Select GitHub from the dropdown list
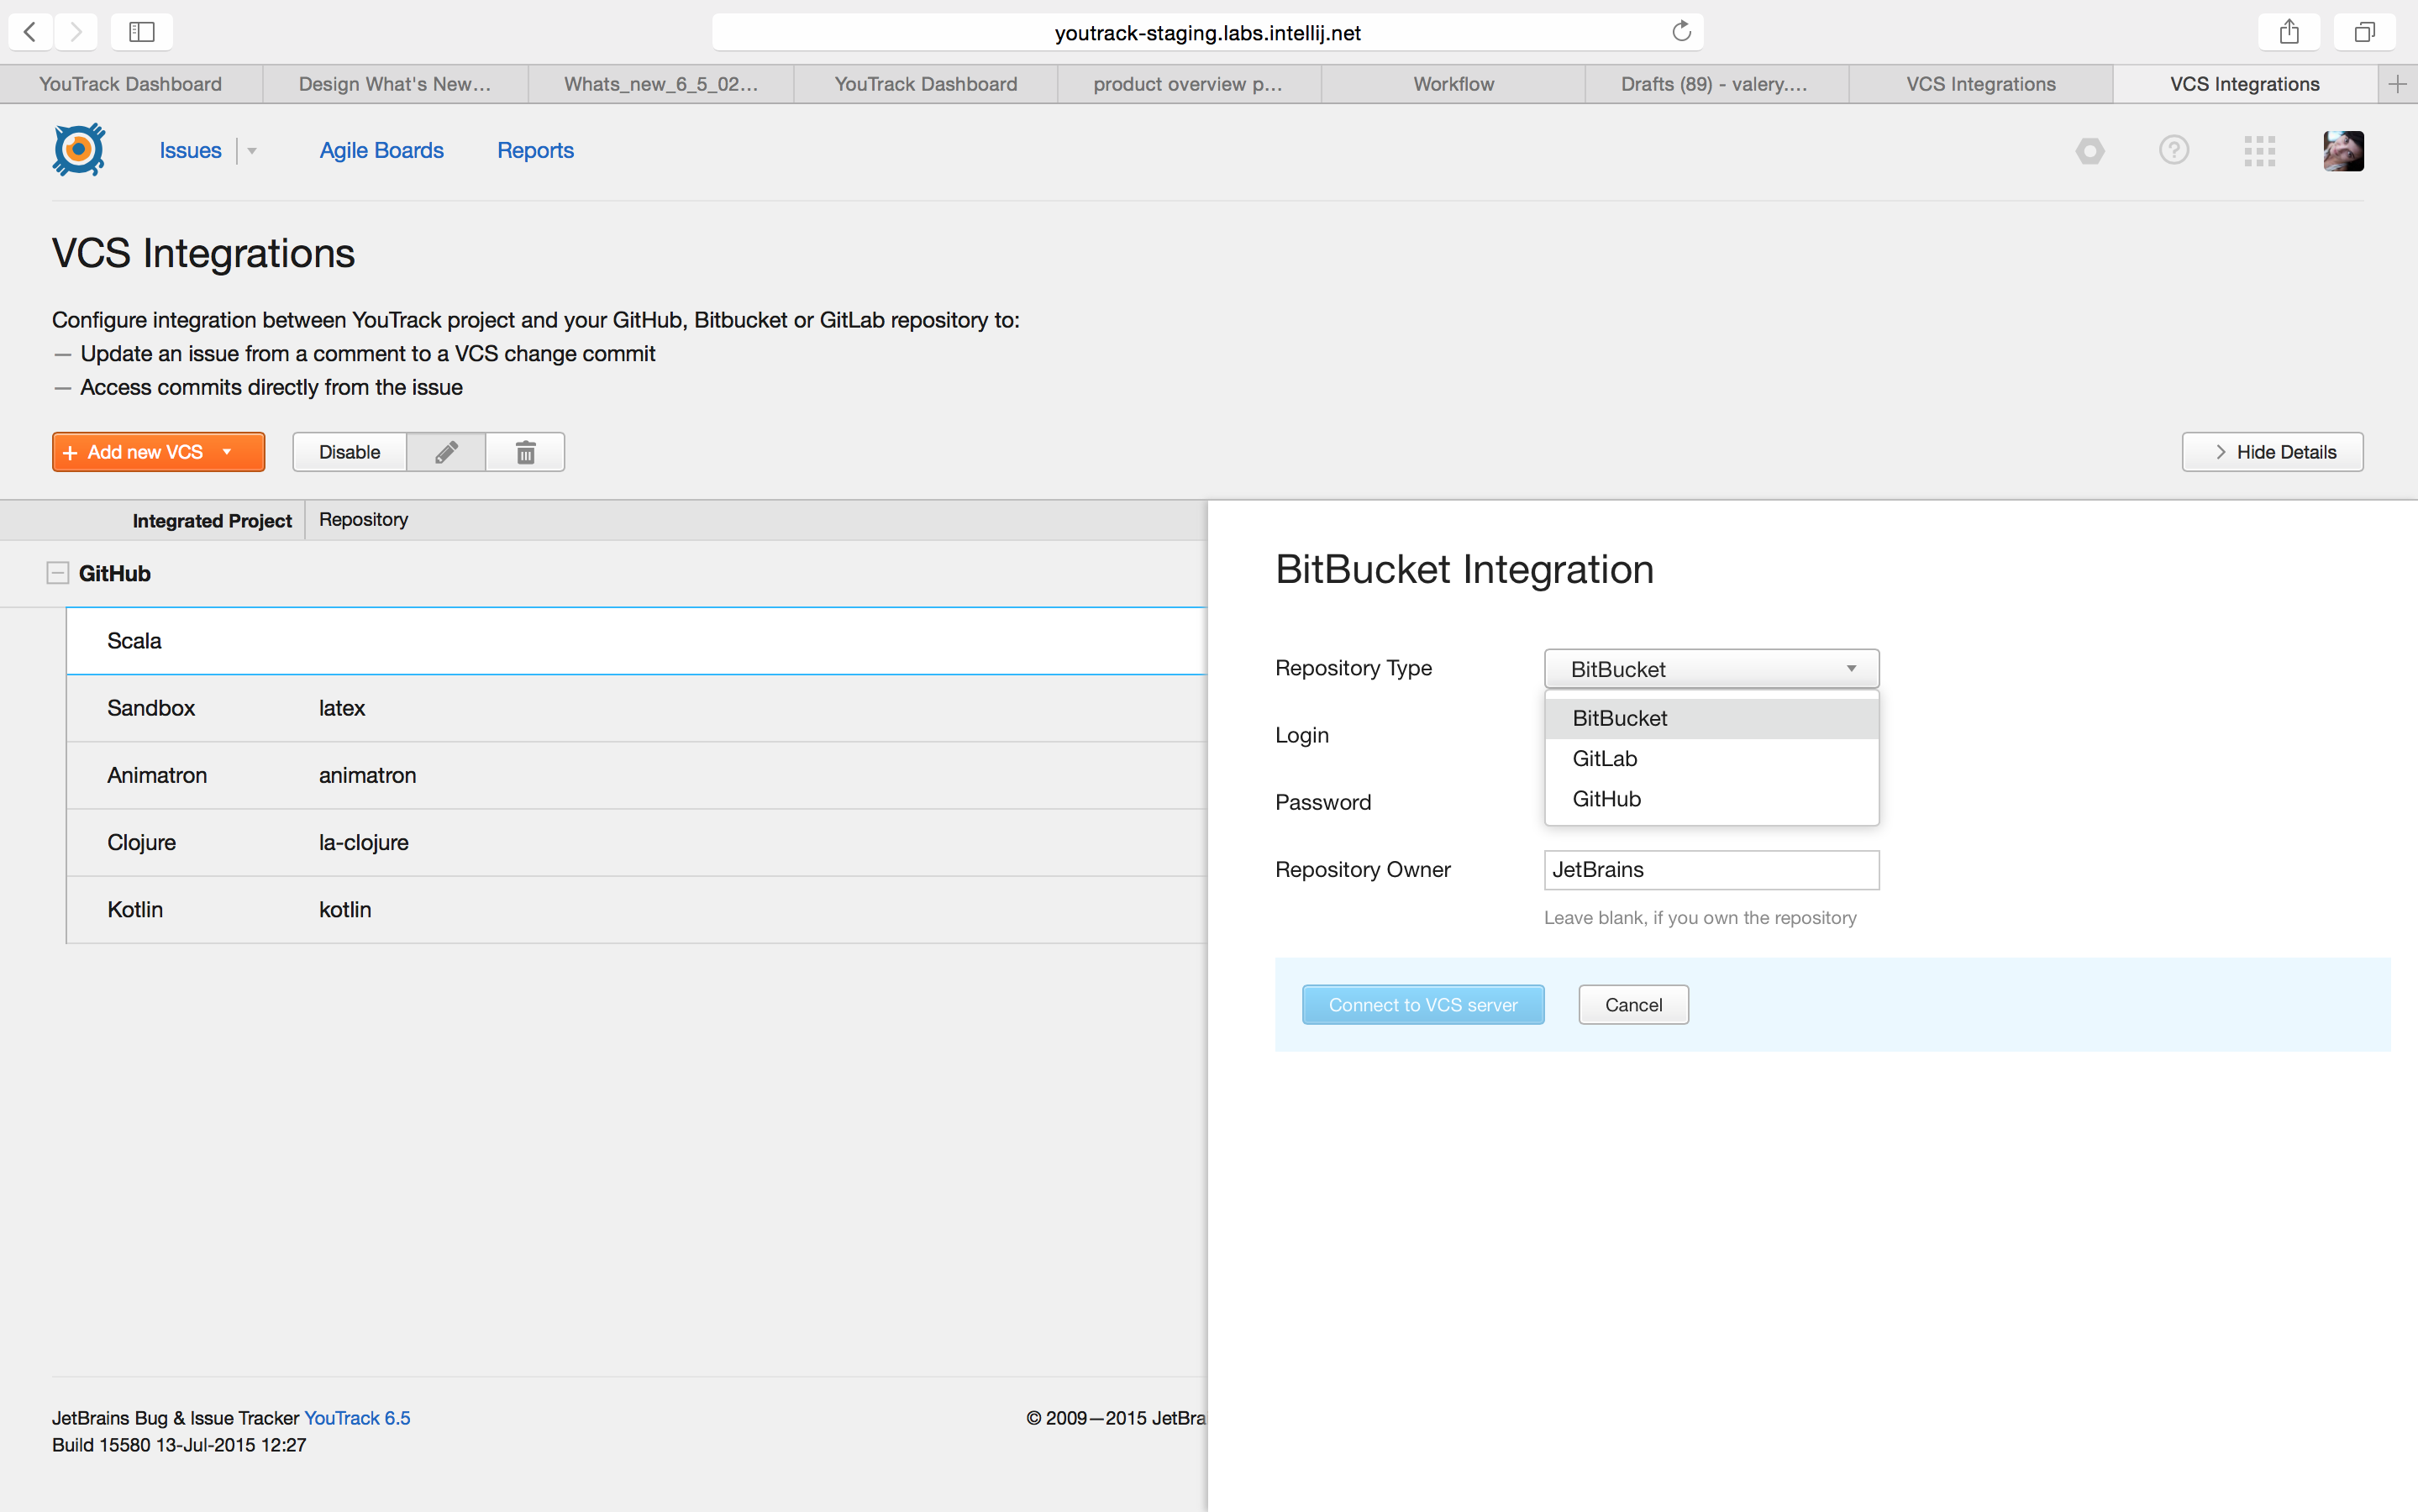Screen dimensions: 2418x1512 [x=1711, y=799]
